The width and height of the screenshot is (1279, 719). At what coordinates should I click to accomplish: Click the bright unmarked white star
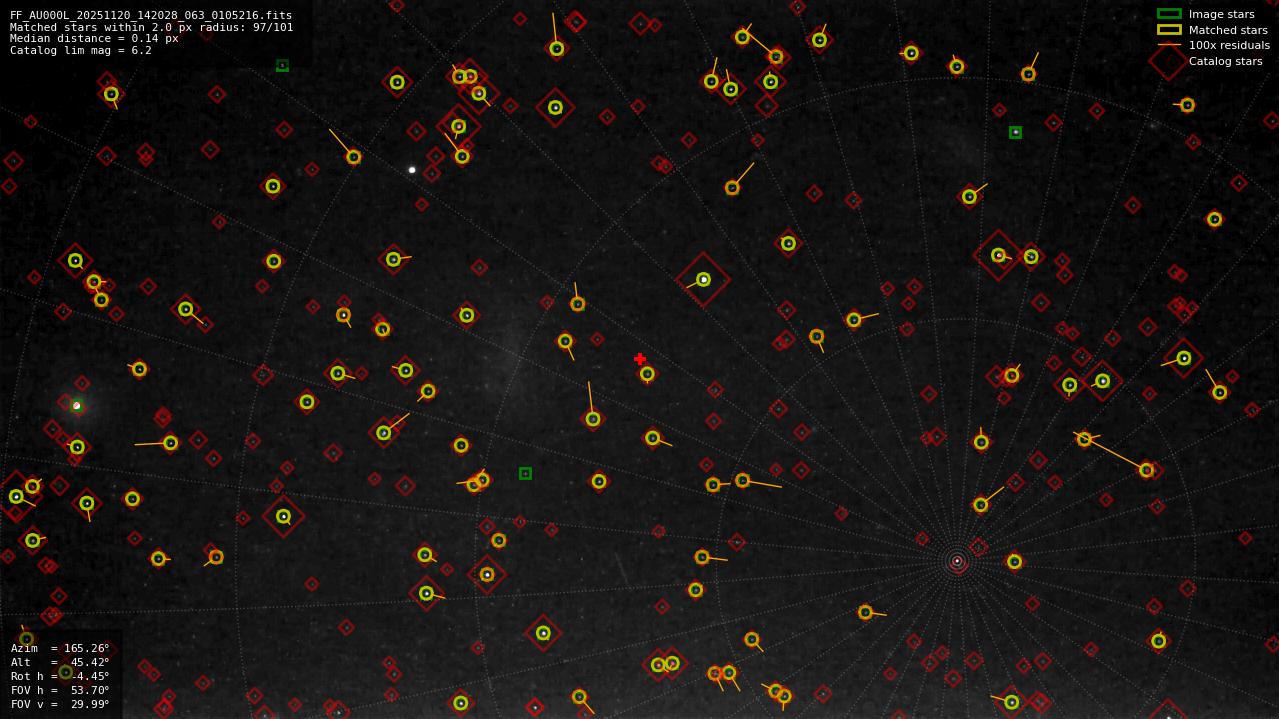412,170
